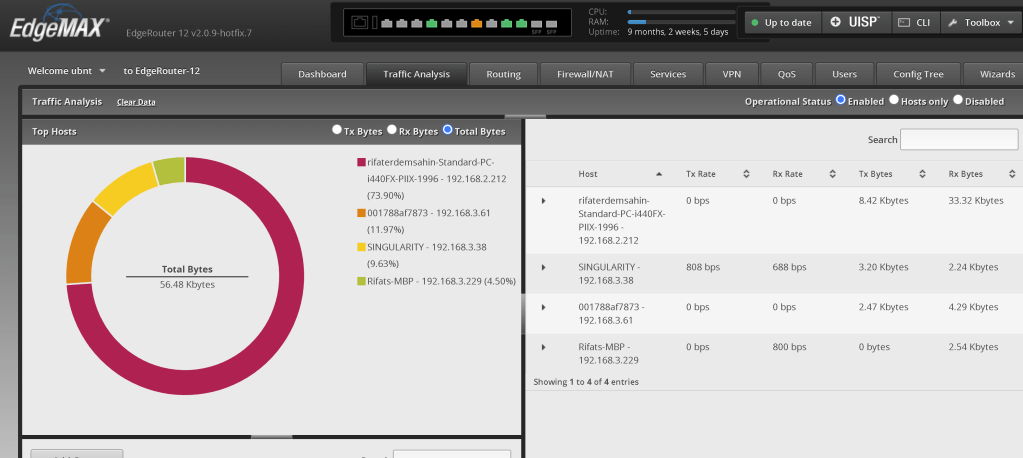Click the CPU usage bar
This screenshot has width=1023, height=458.
[681, 12]
